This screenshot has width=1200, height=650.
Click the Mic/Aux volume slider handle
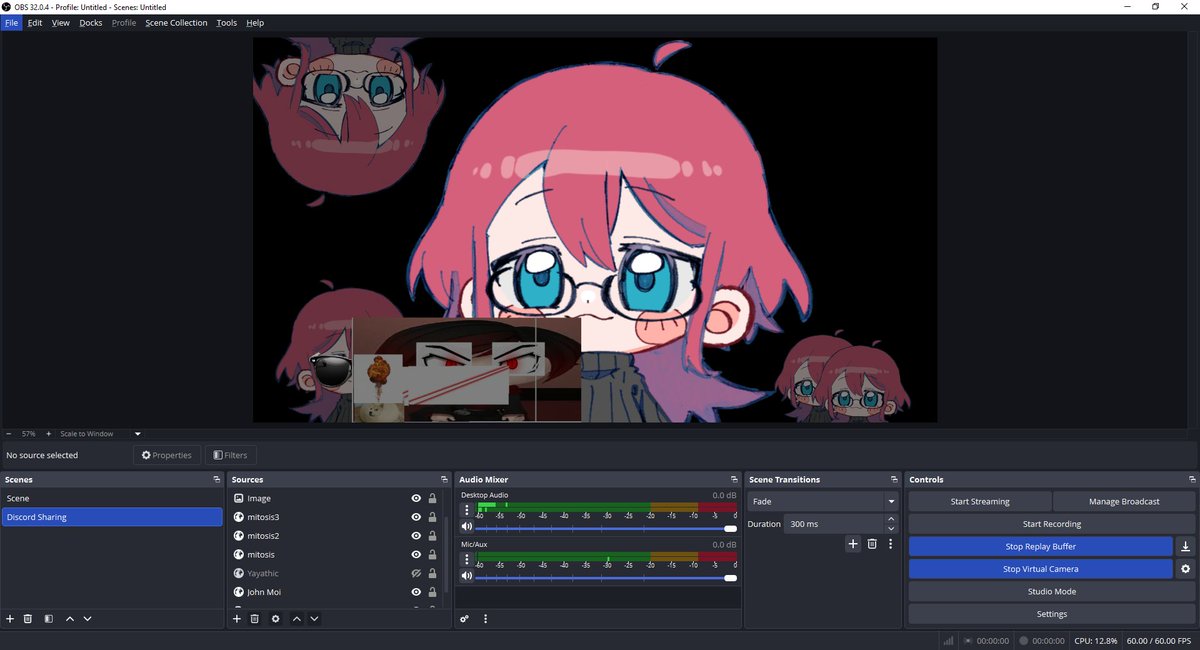730,577
